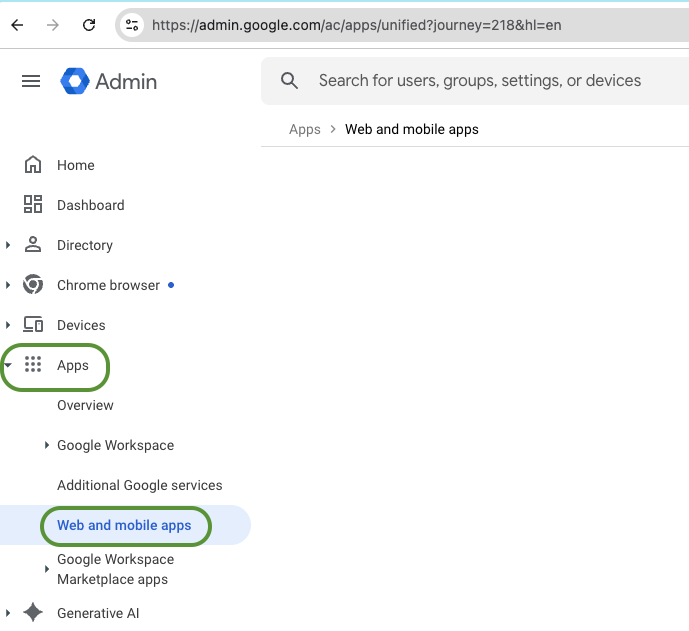This screenshot has height=631, width=689.
Task: Reload the page with the refresh icon
Action: 89,25
